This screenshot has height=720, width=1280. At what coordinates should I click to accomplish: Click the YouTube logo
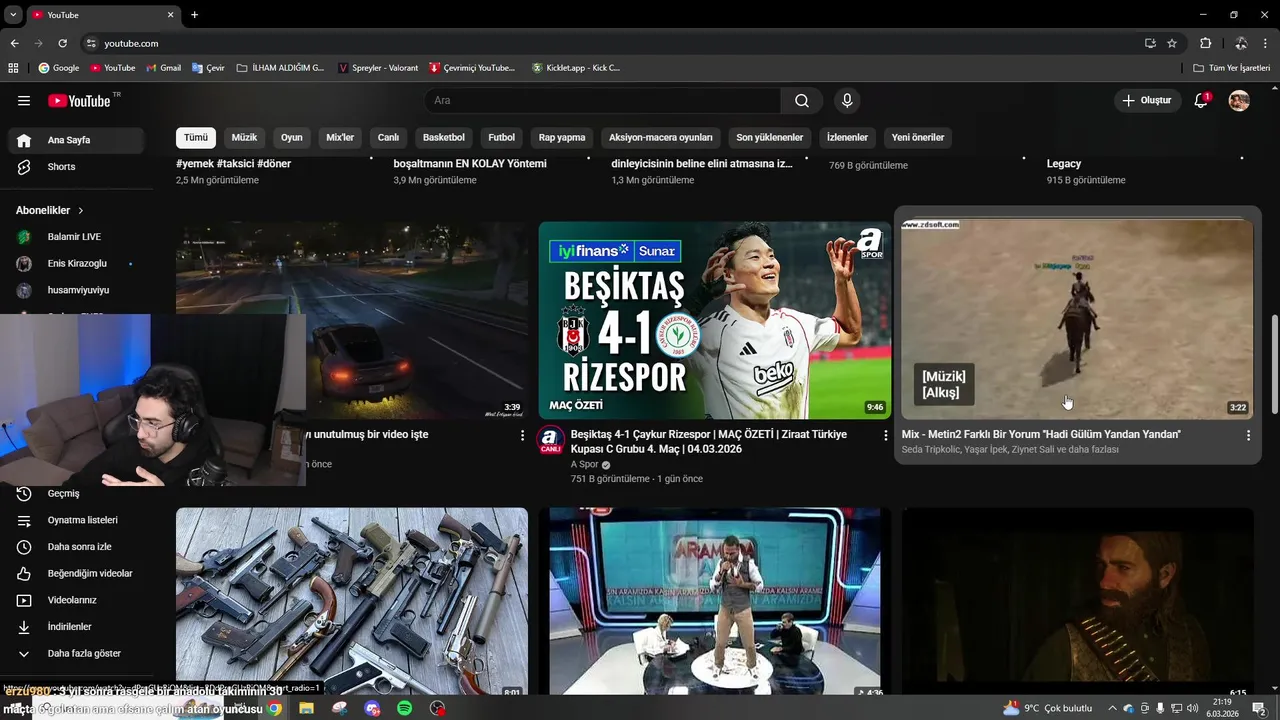(x=79, y=101)
